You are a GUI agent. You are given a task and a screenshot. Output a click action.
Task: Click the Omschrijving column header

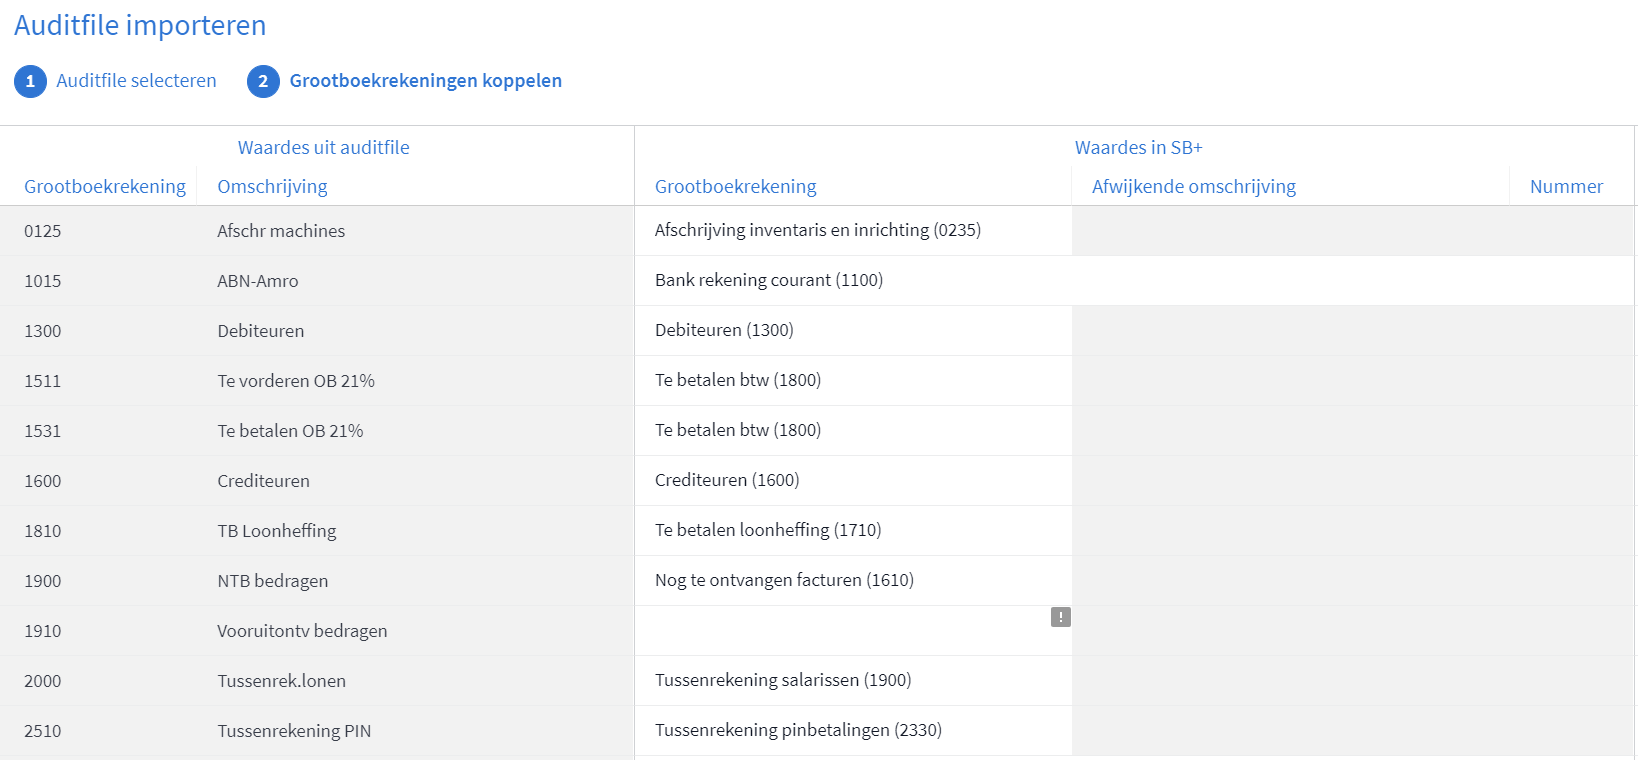[x=272, y=186]
